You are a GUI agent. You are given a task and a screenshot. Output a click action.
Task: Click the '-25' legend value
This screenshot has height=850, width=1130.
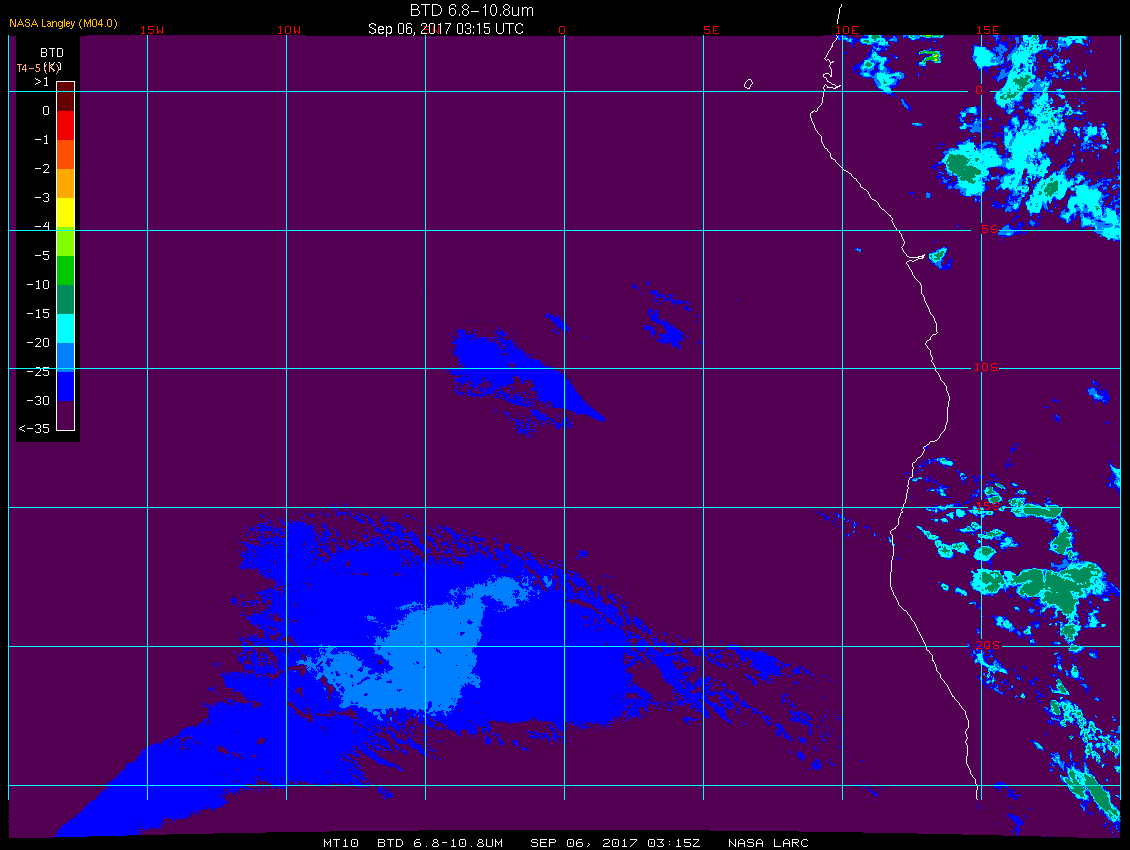38,371
